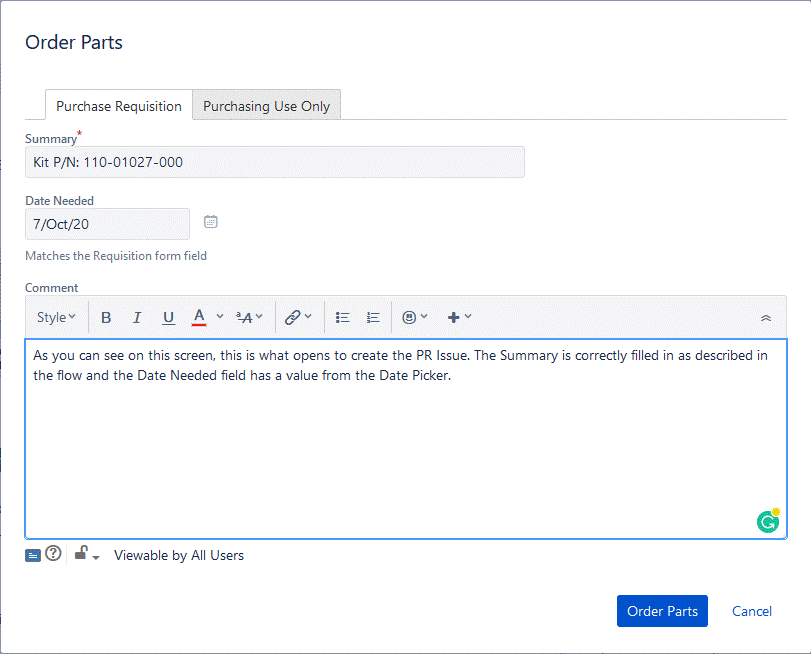Open the comment formatting help icon

pyautogui.click(x=53, y=554)
